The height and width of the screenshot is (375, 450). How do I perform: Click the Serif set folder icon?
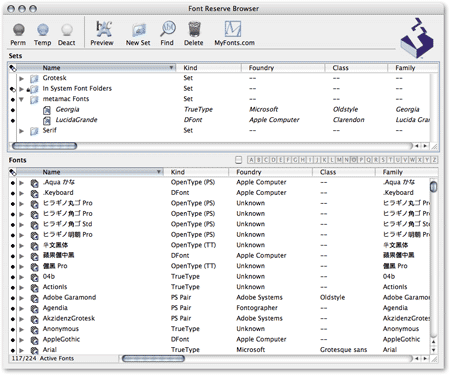[x=34, y=131]
